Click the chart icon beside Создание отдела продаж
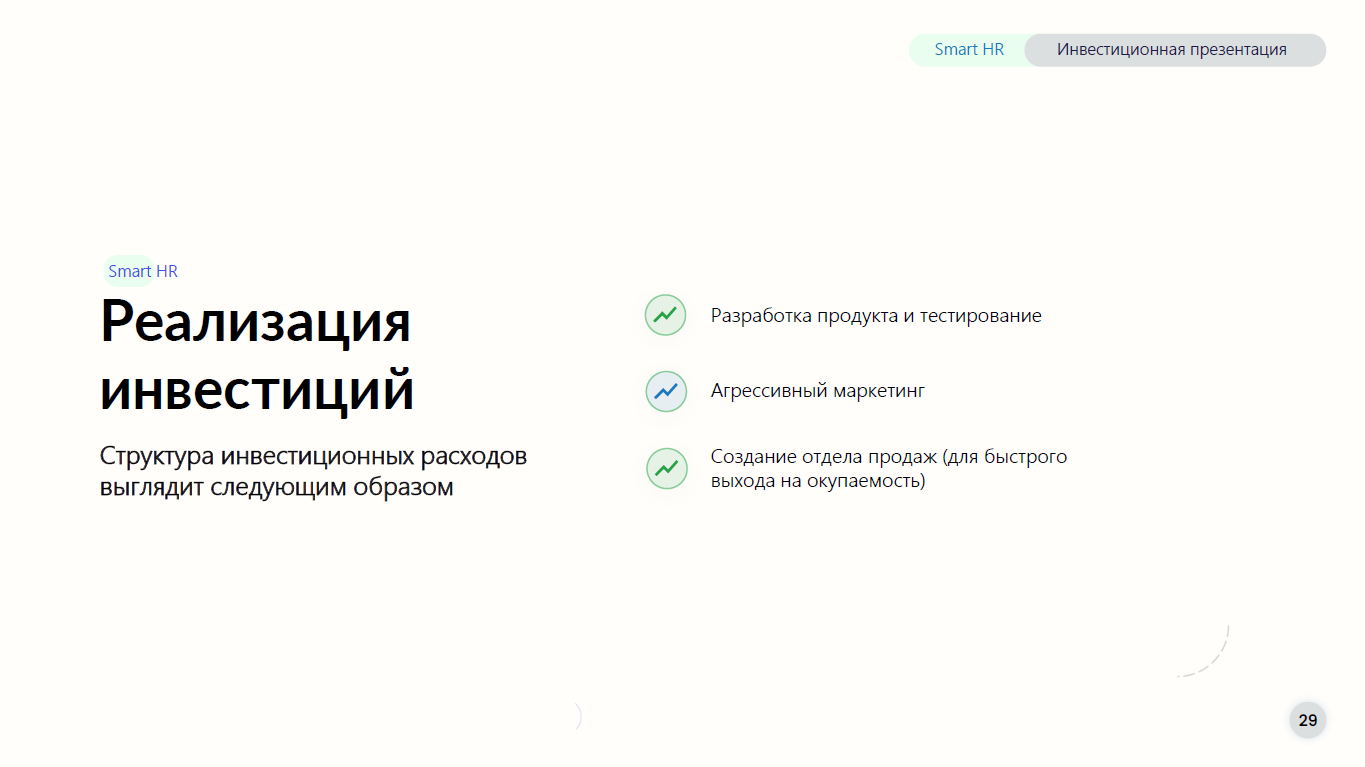This screenshot has height=767, width=1365. 666,468
